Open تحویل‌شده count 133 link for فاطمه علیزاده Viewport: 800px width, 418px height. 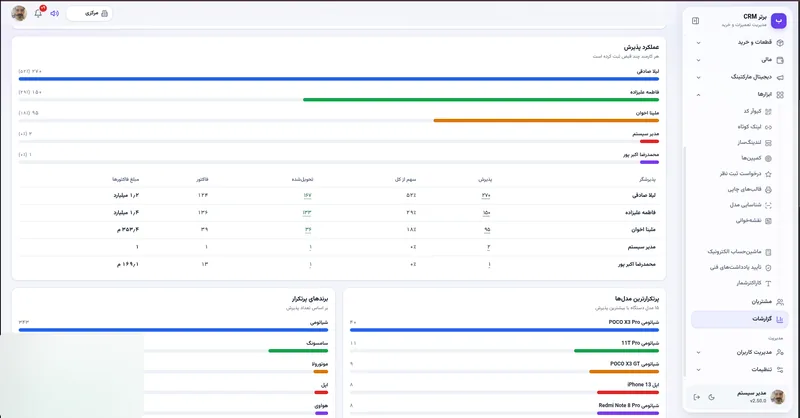307,213
